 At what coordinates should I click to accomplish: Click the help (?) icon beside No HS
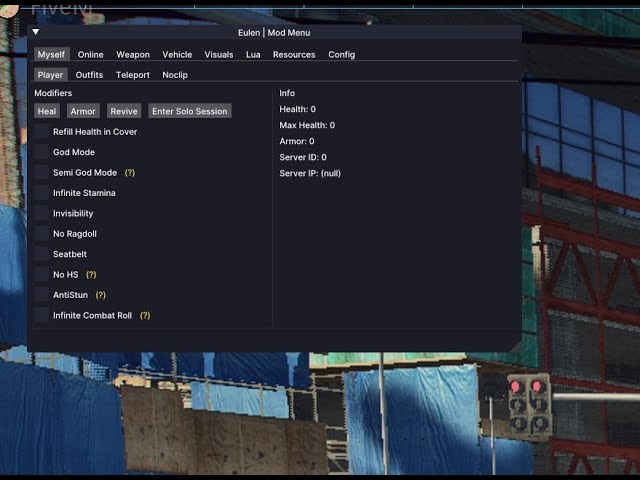[91, 275]
